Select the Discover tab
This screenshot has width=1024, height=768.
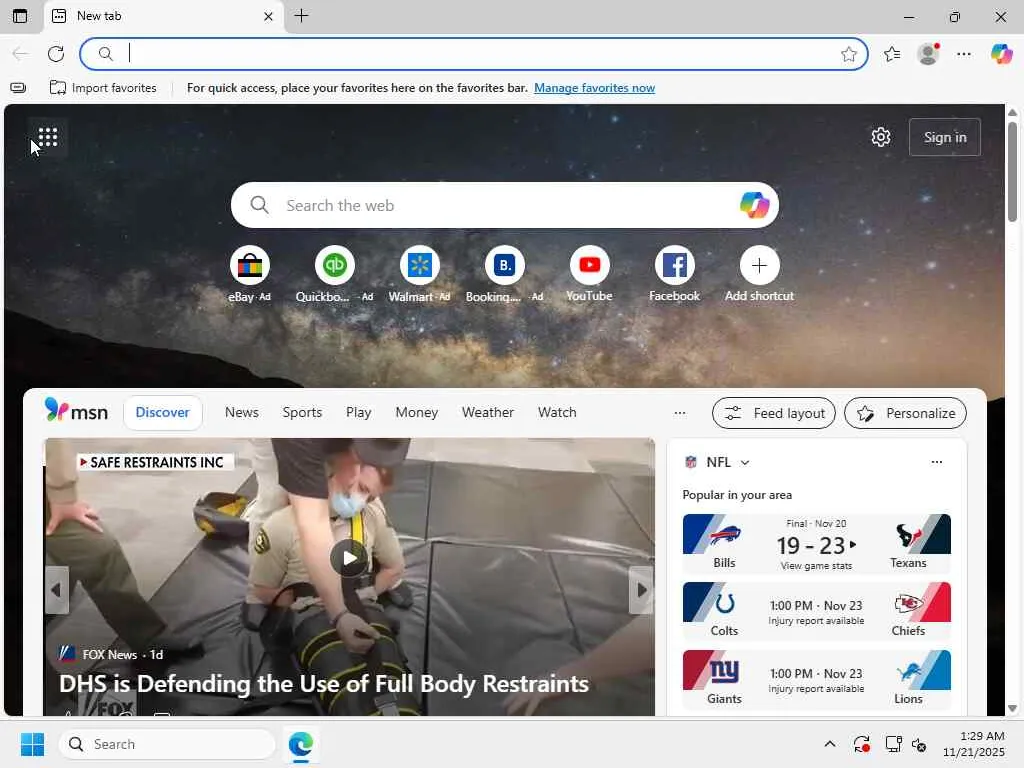[163, 413]
